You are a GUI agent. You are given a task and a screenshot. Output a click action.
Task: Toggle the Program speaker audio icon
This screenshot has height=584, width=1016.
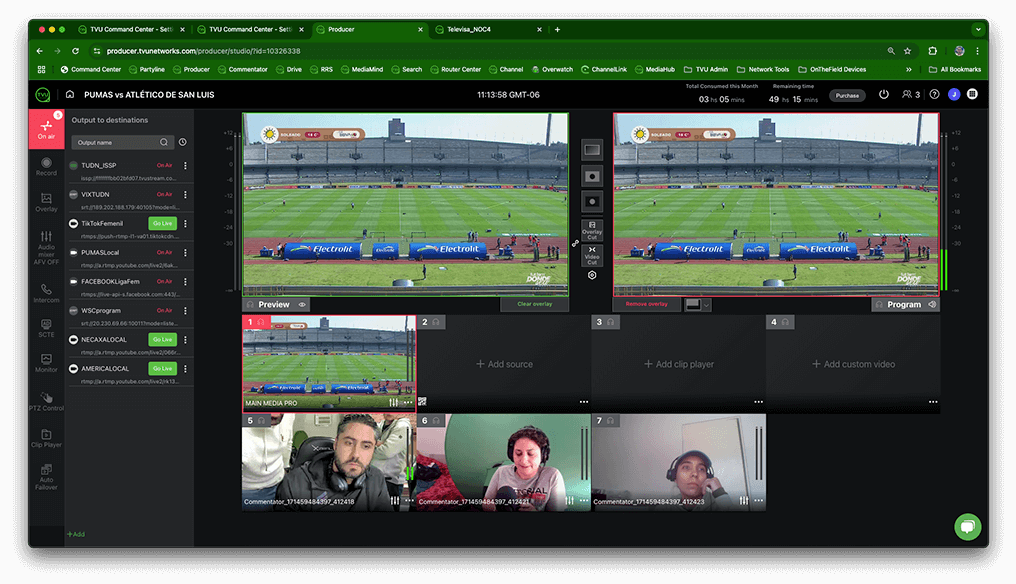932,305
